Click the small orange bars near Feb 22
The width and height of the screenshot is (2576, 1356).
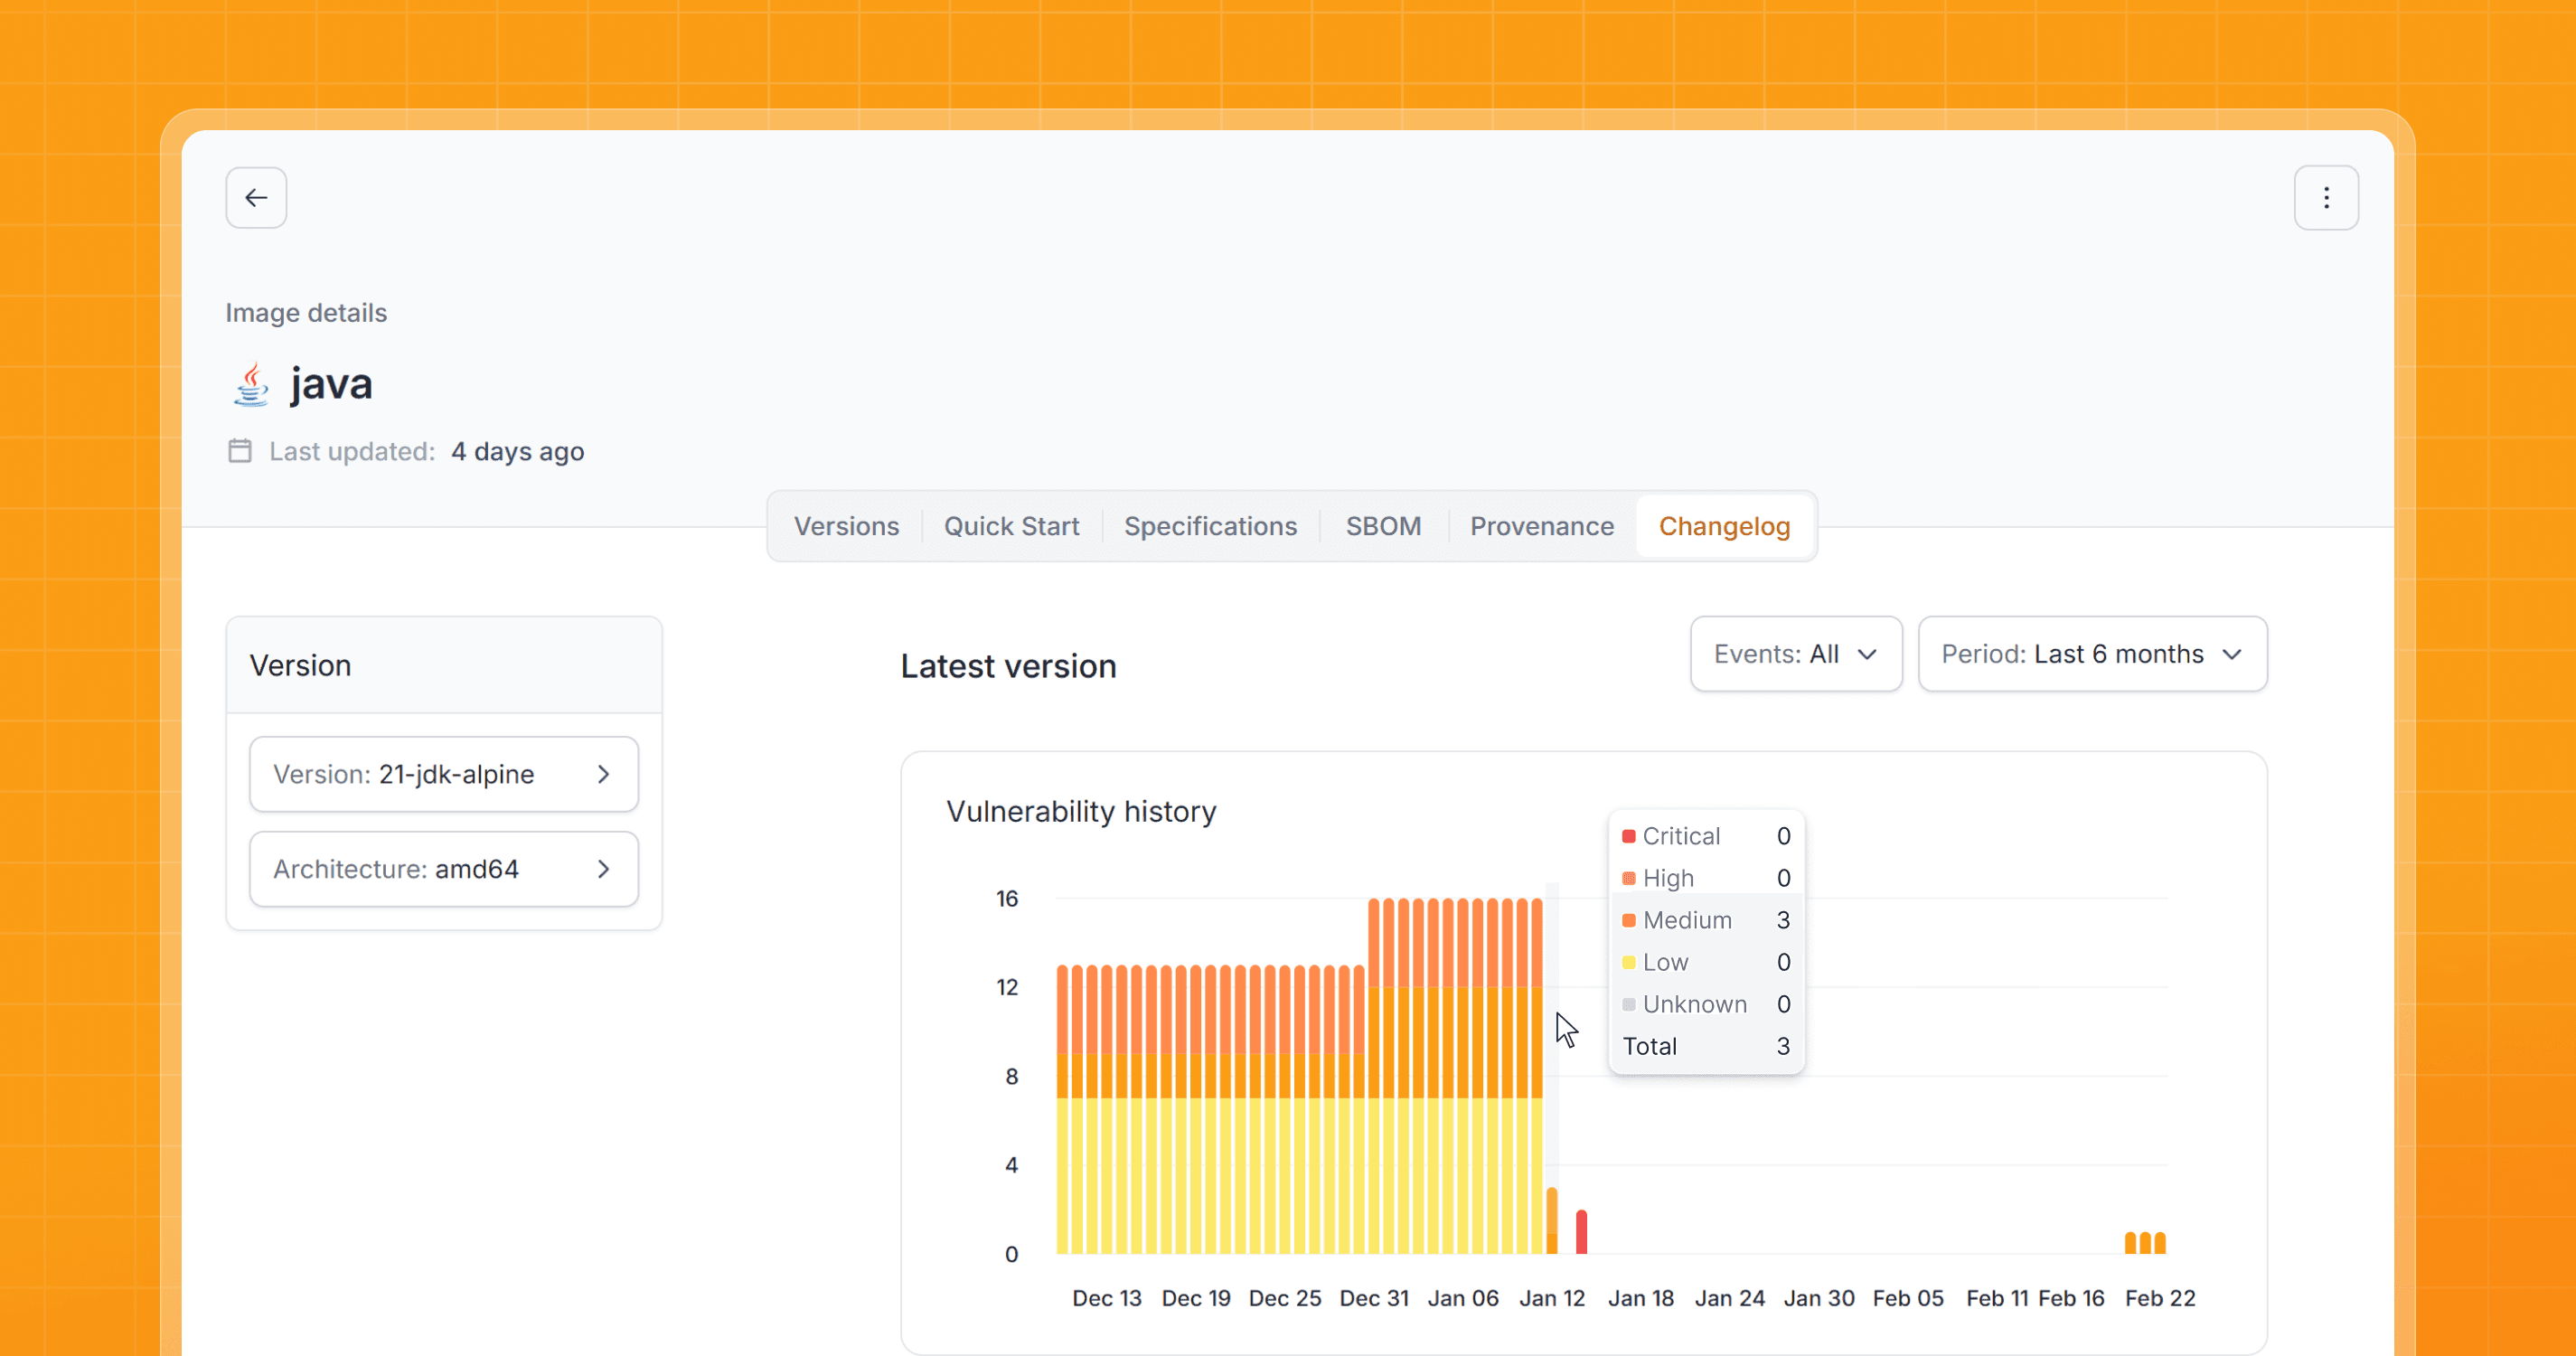[x=2145, y=1243]
